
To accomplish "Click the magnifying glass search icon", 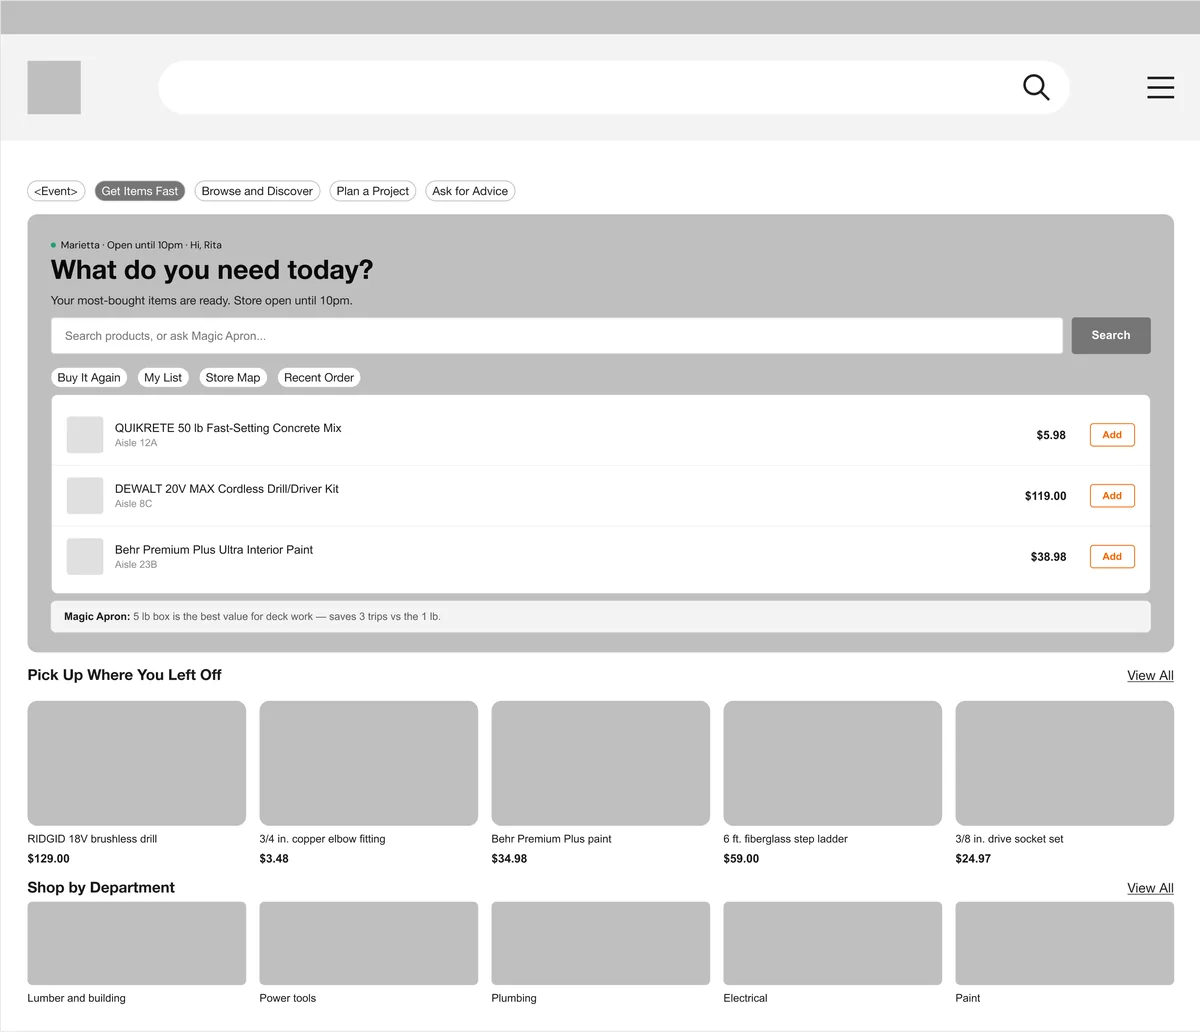I will coord(1036,88).
